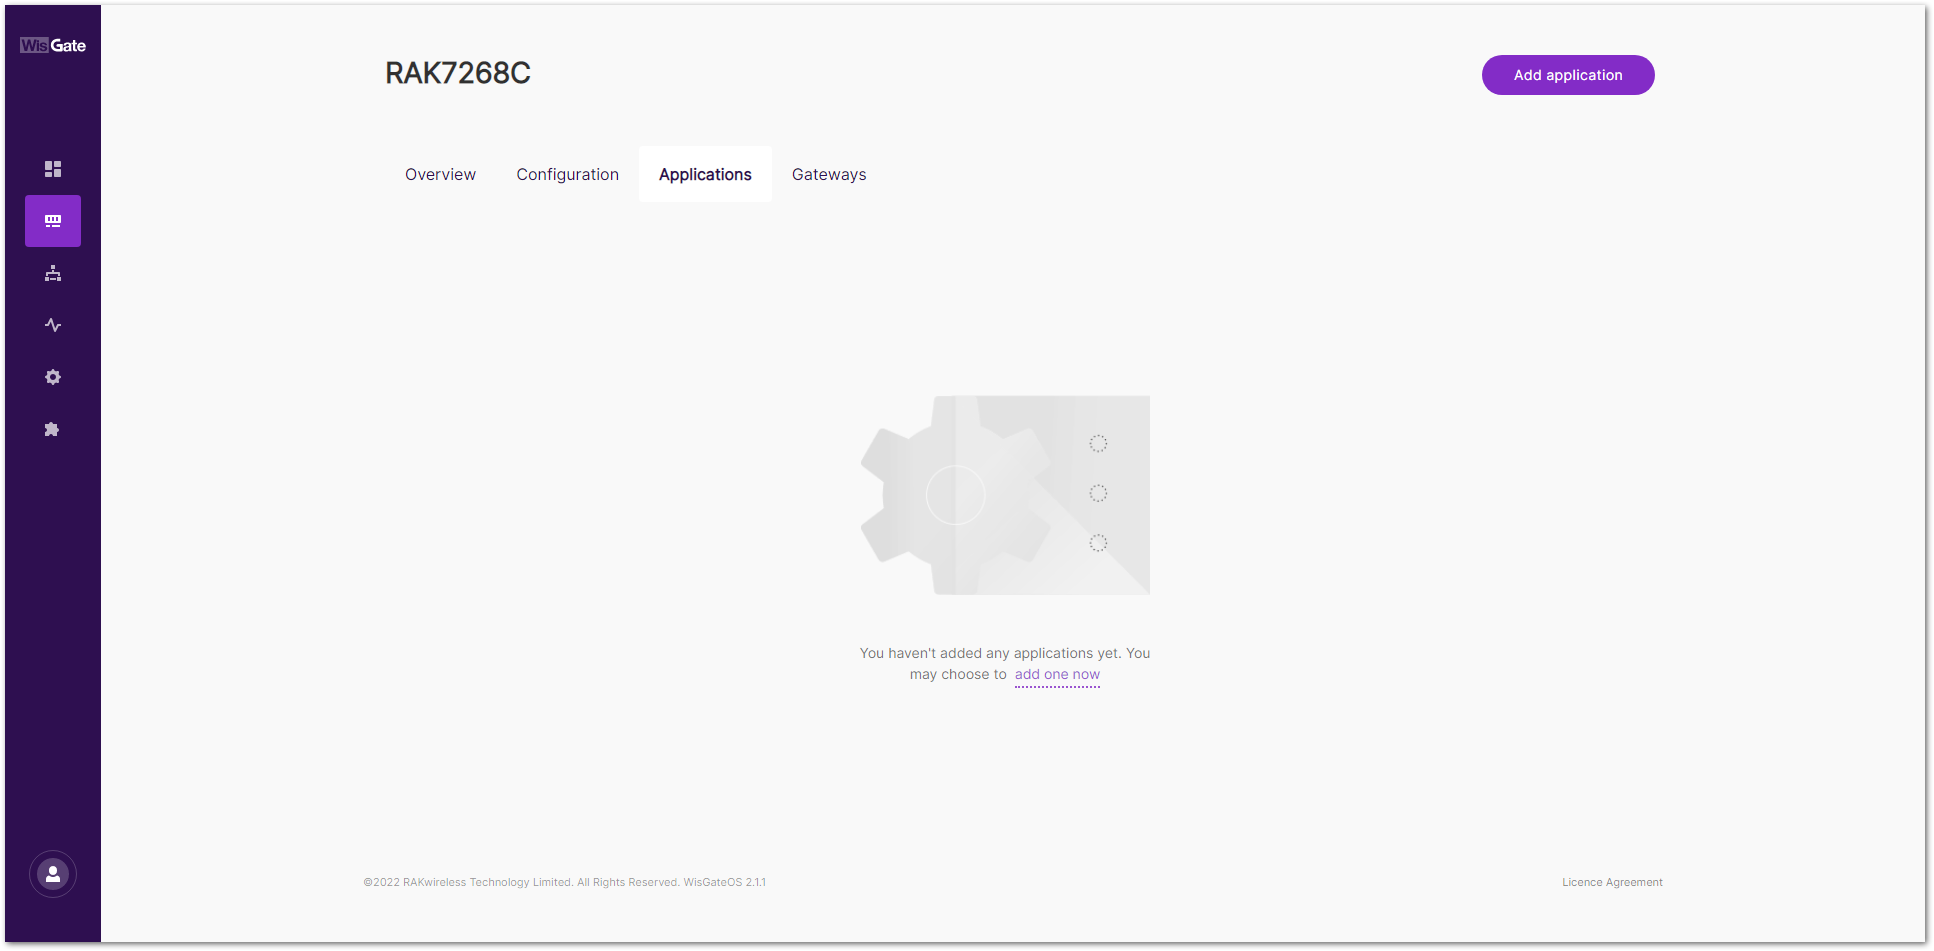Open the user account avatar icon
Viewport: 1934px width, 951px height.
(x=53, y=874)
